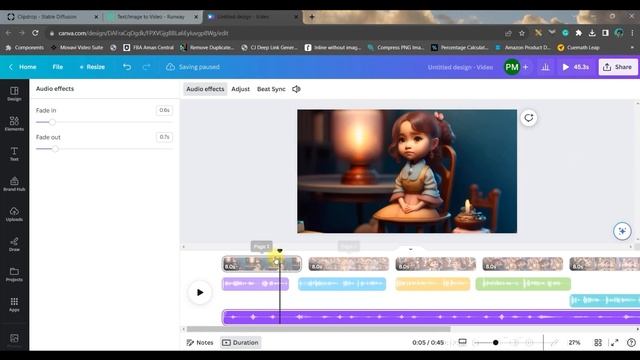640x360 pixels.
Task: Select the Text tool in sidebar
Action: click(x=14, y=154)
